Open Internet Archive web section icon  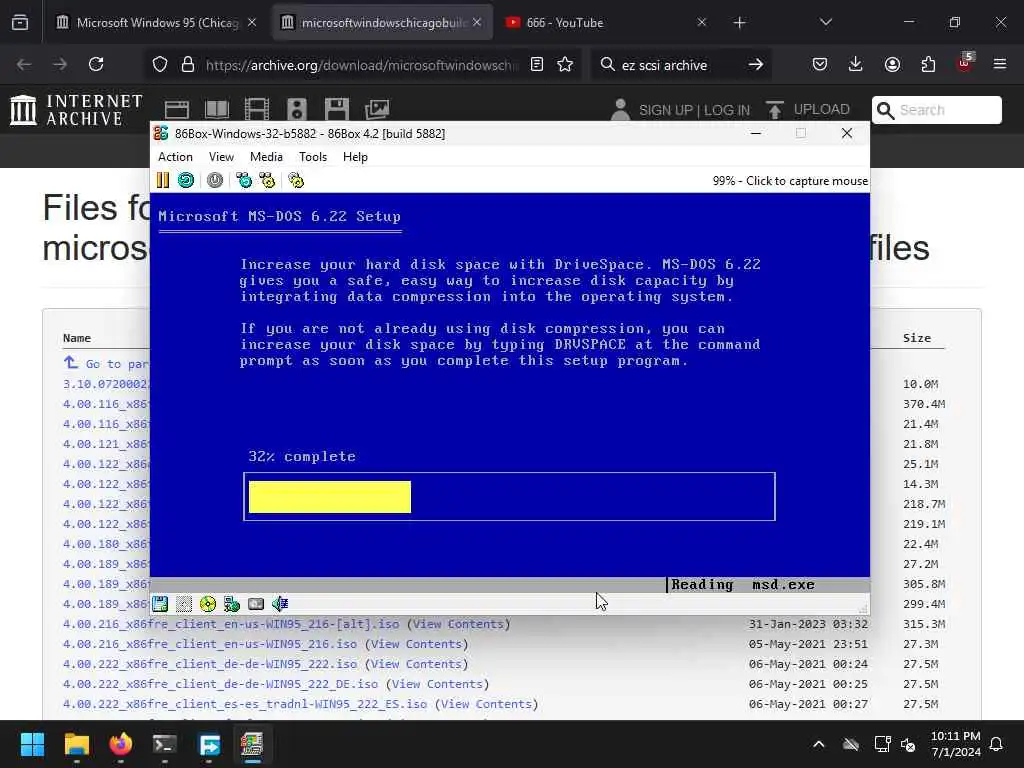(x=177, y=109)
